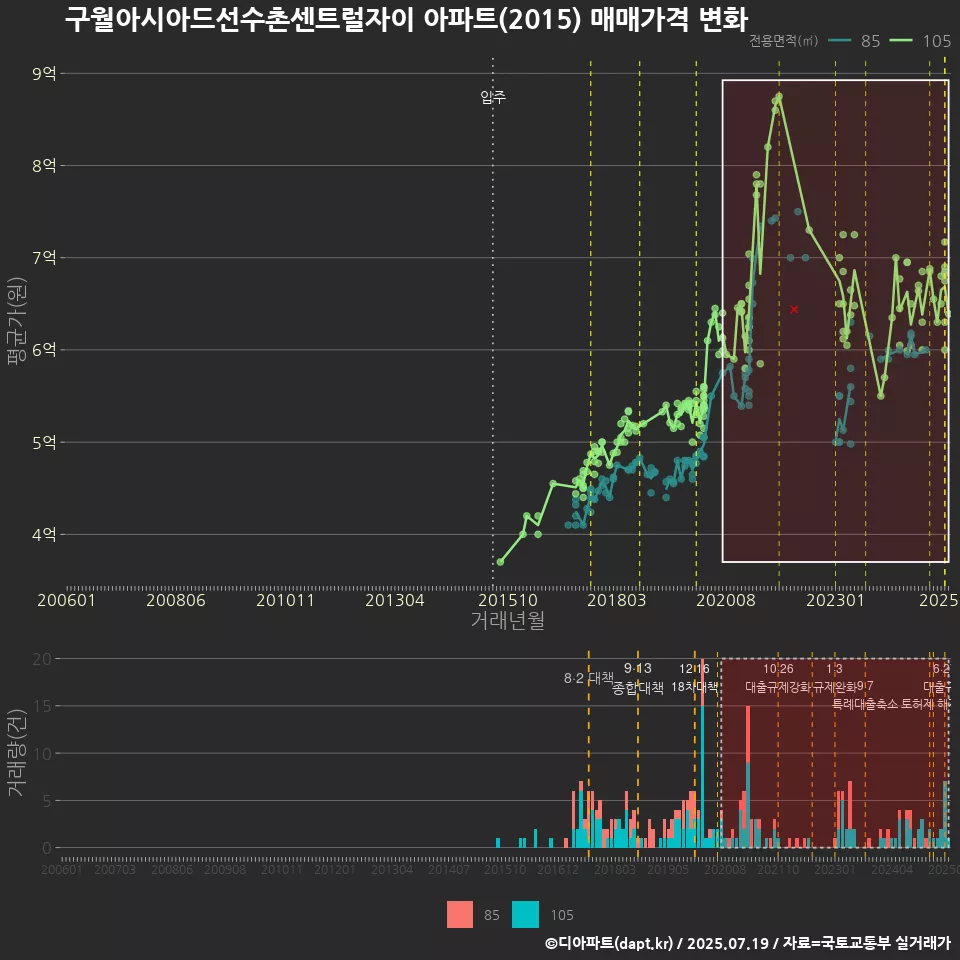Click the 20 label on volume axis

click(x=42, y=659)
